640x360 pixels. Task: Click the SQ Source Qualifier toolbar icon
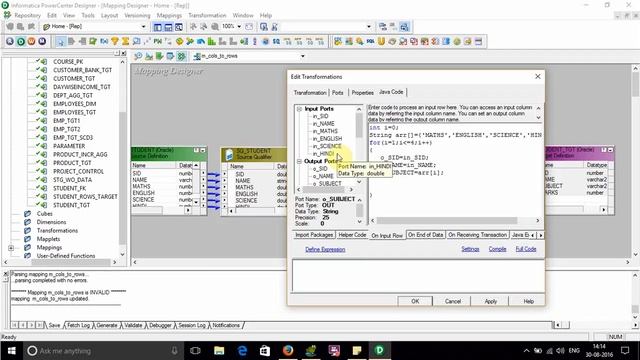pos(276,41)
